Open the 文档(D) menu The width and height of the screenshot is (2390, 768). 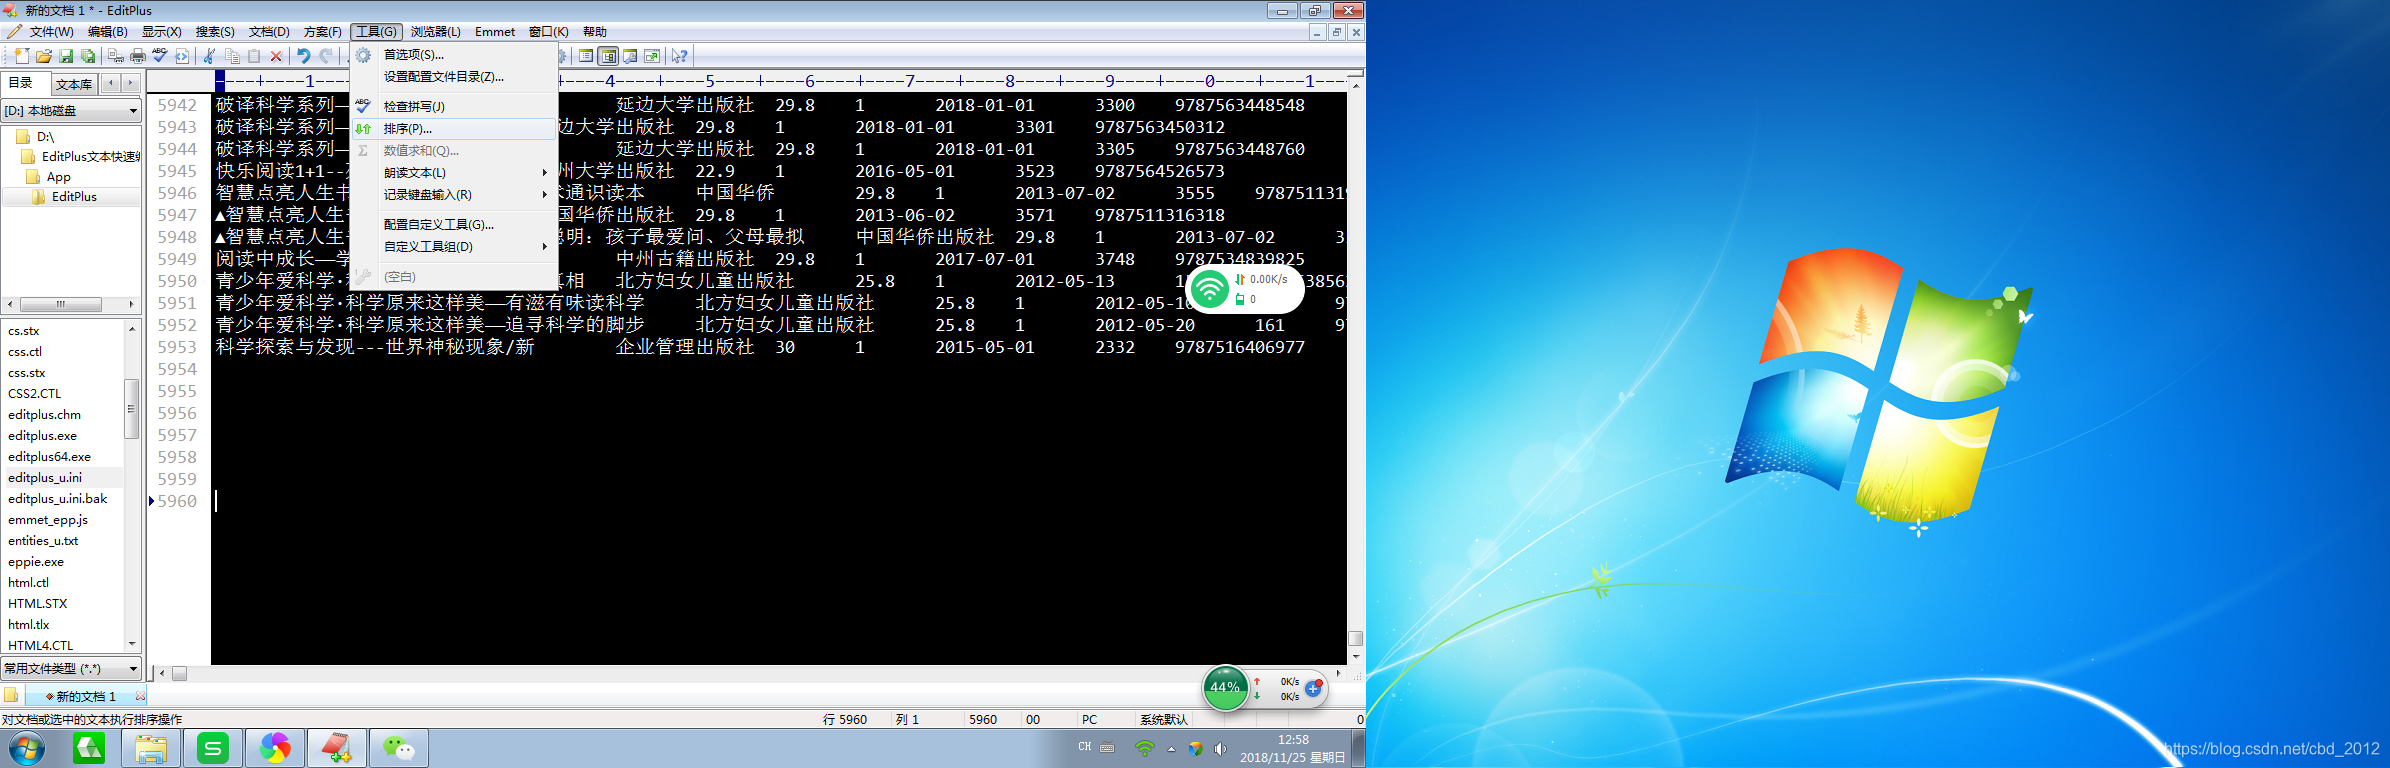pos(268,32)
